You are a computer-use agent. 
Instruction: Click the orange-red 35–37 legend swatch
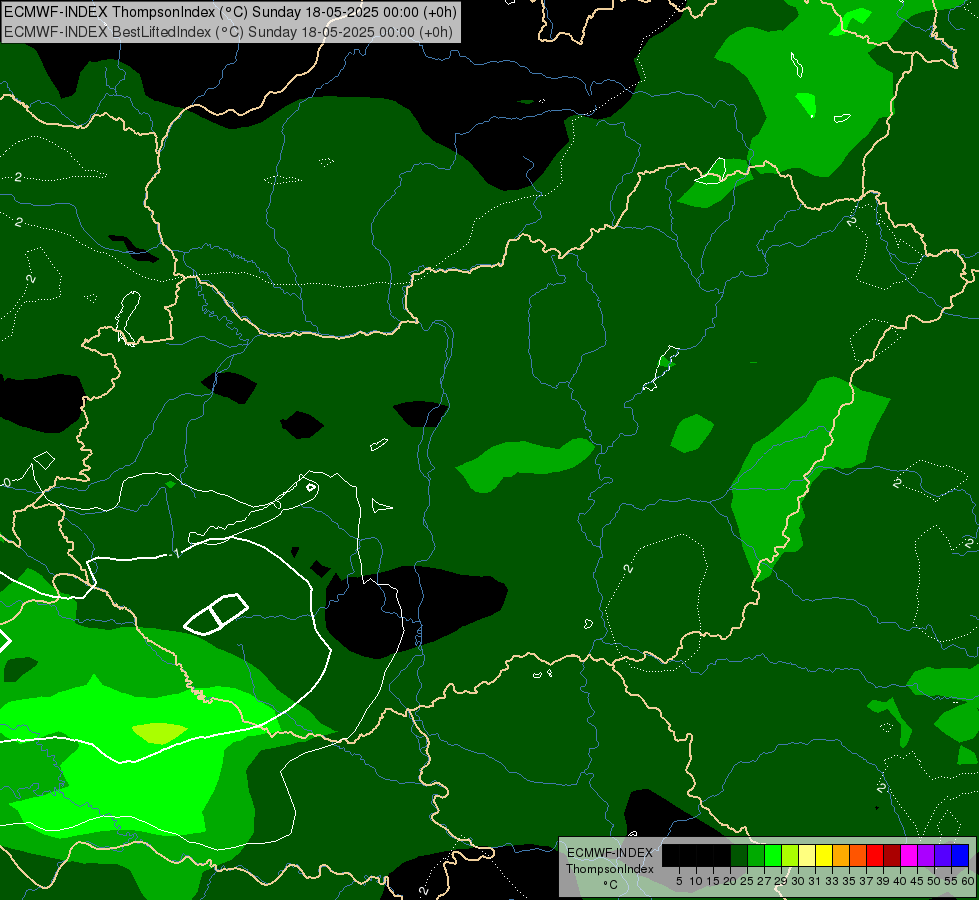tap(858, 855)
